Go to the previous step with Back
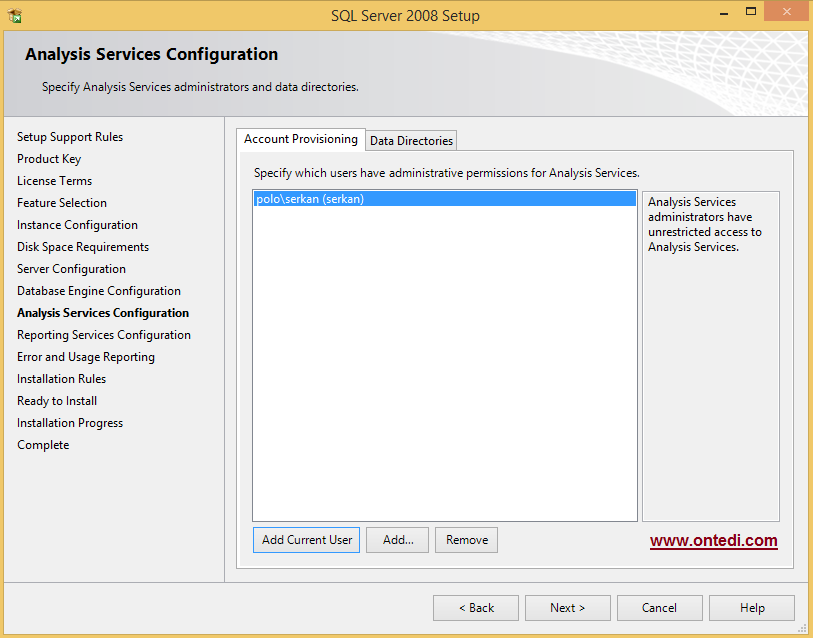This screenshot has width=813, height=638. 476,608
